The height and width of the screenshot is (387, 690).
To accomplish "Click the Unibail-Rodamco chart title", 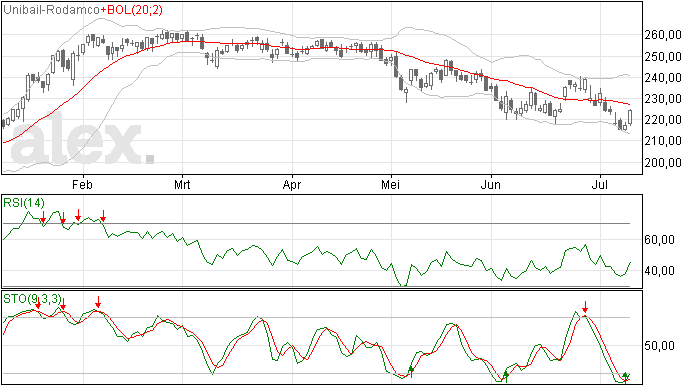I will 52,10.
